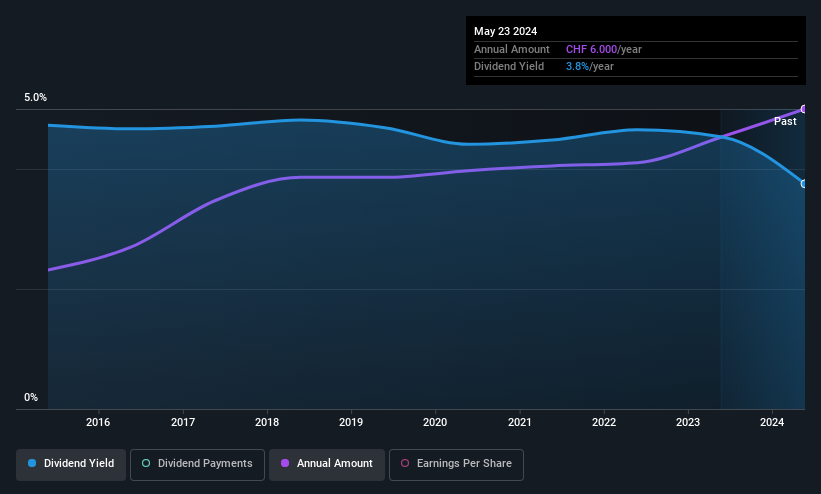Click the '3.8%/year' dividend yield value
Image resolution: width=821 pixels, height=494 pixels.
click(x=590, y=67)
